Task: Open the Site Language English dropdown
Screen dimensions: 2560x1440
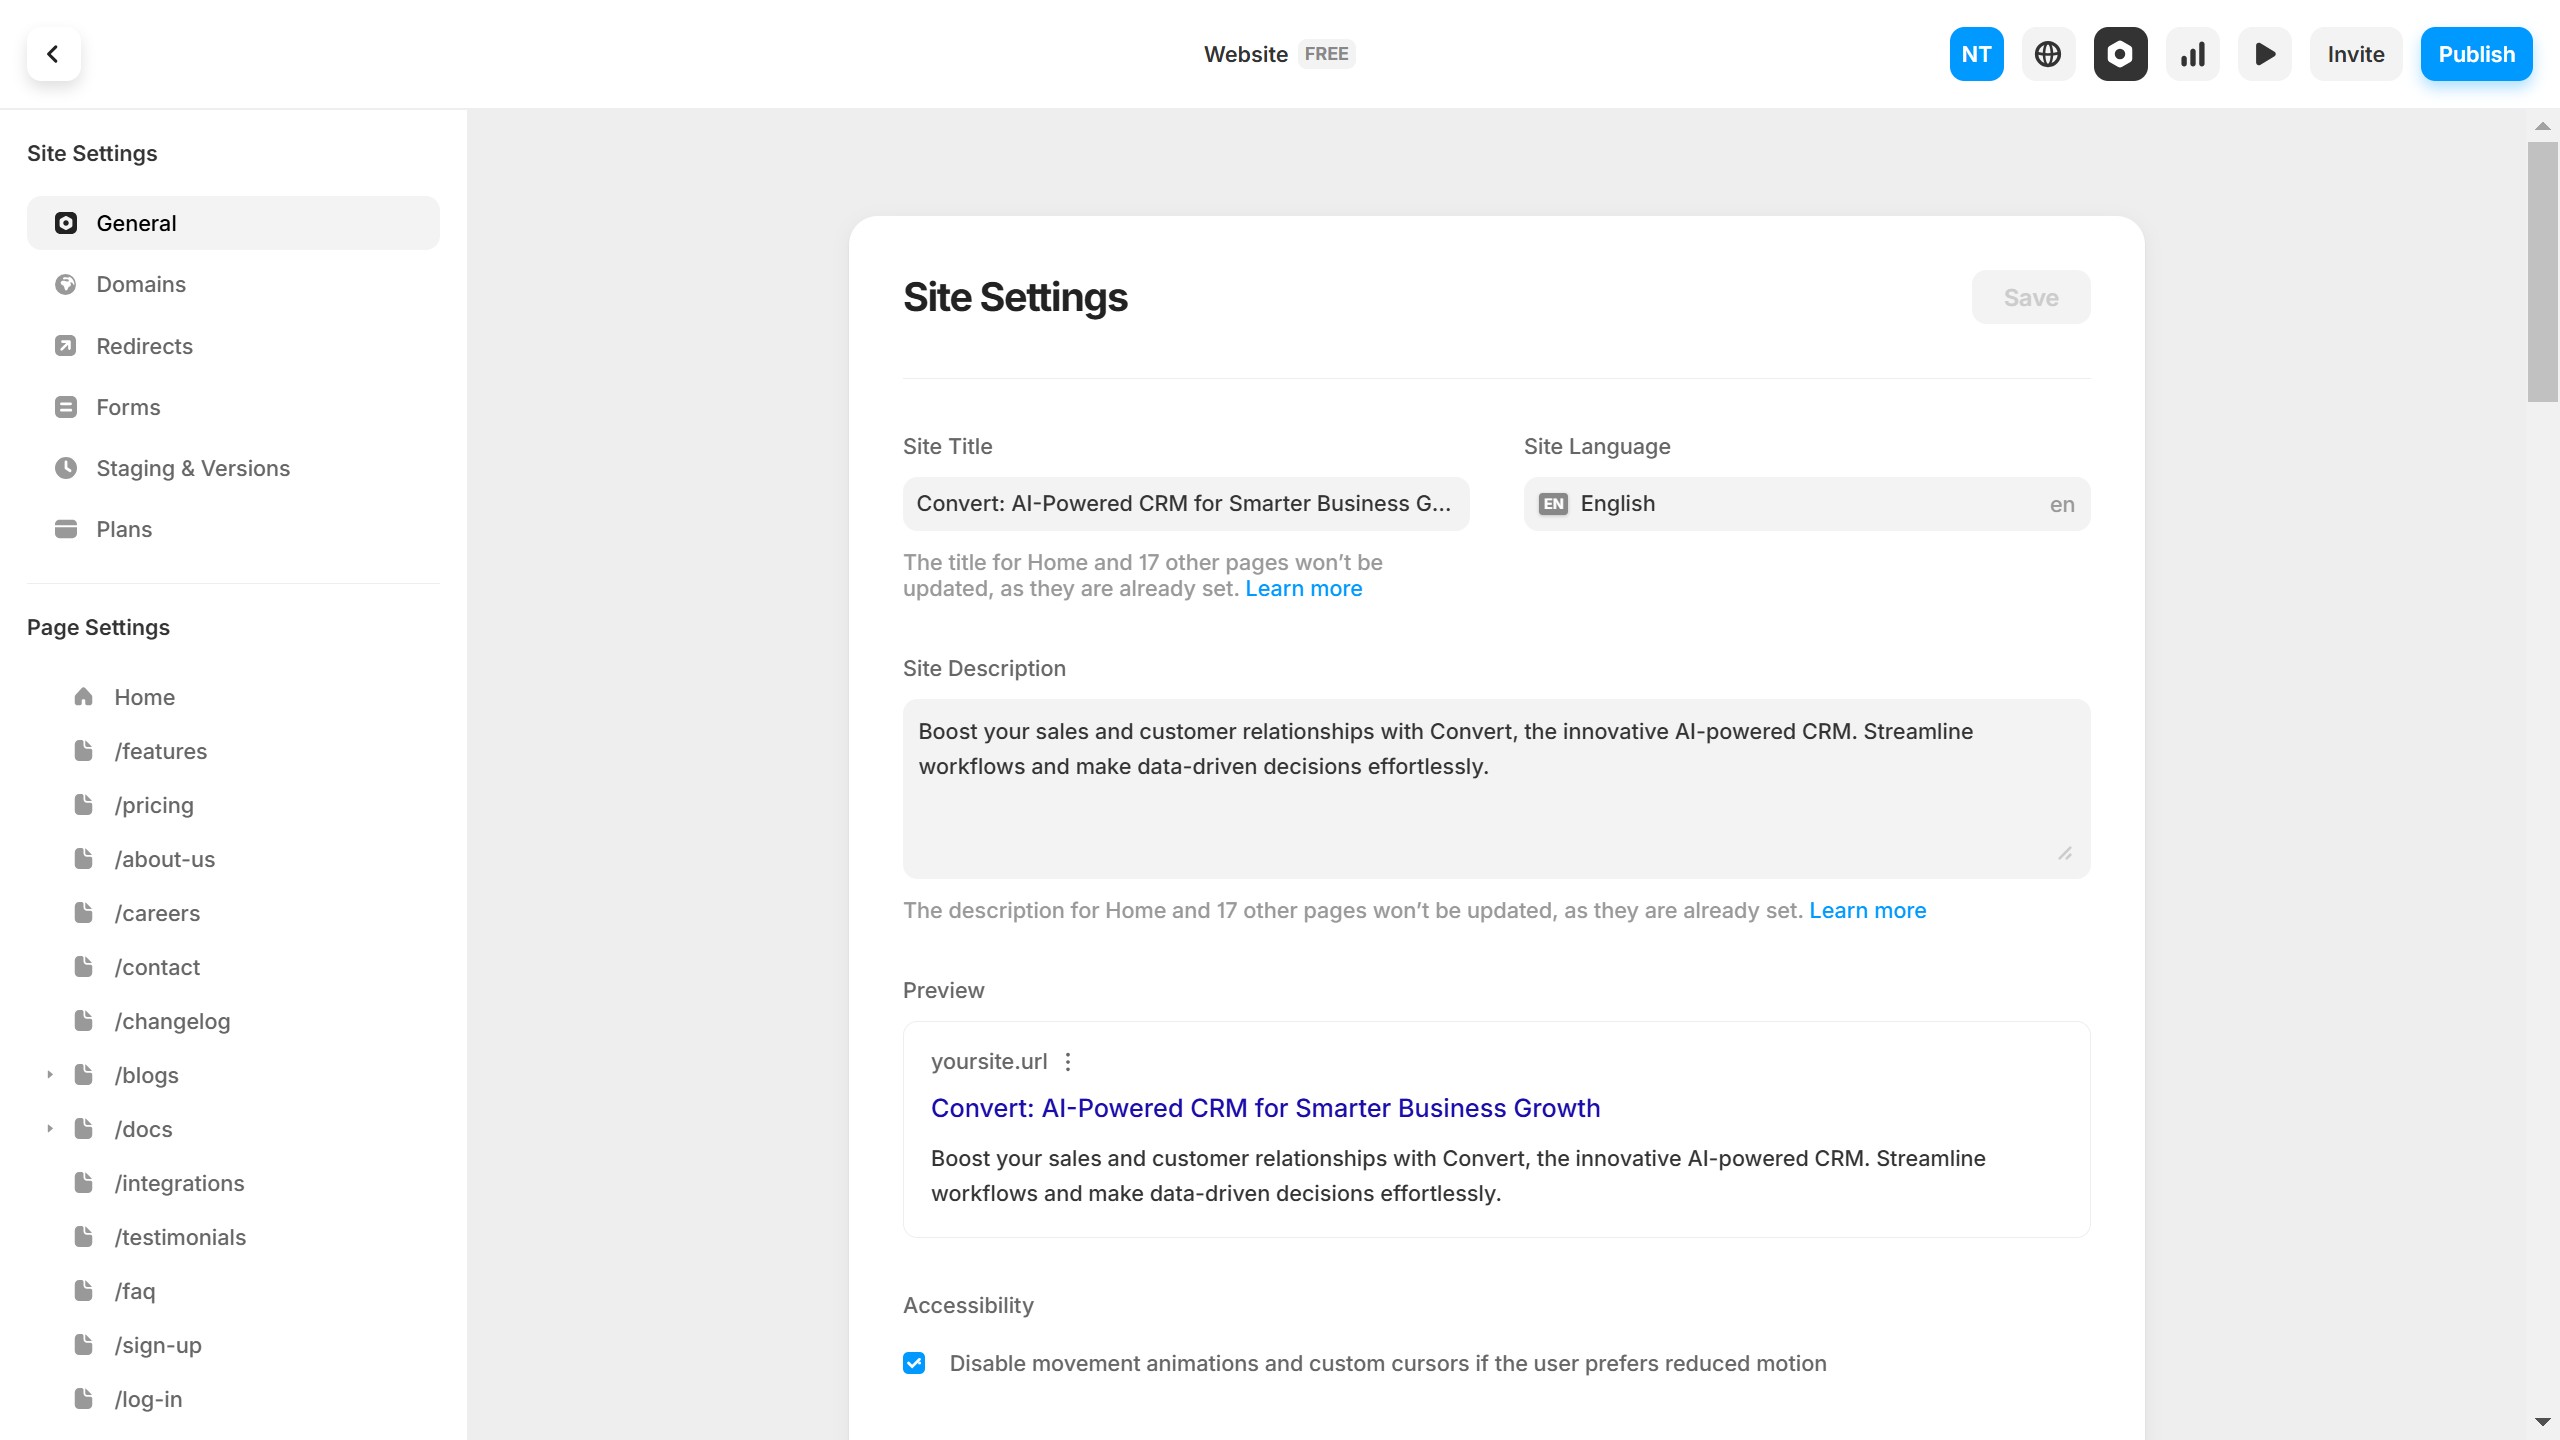Action: click(x=1806, y=504)
